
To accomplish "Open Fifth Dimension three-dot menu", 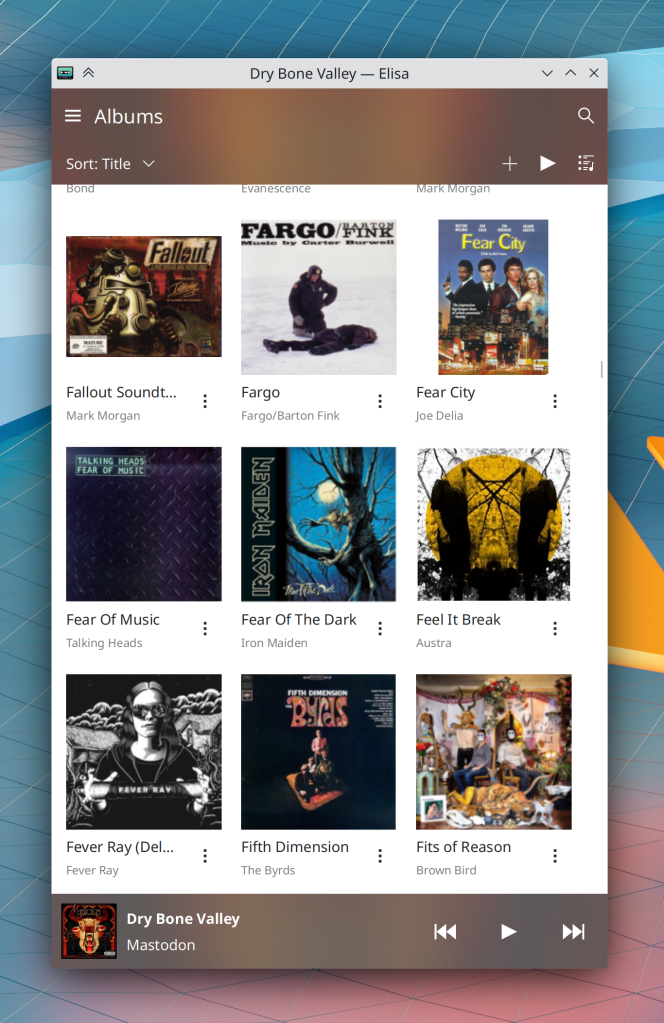I will (x=380, y=856).
